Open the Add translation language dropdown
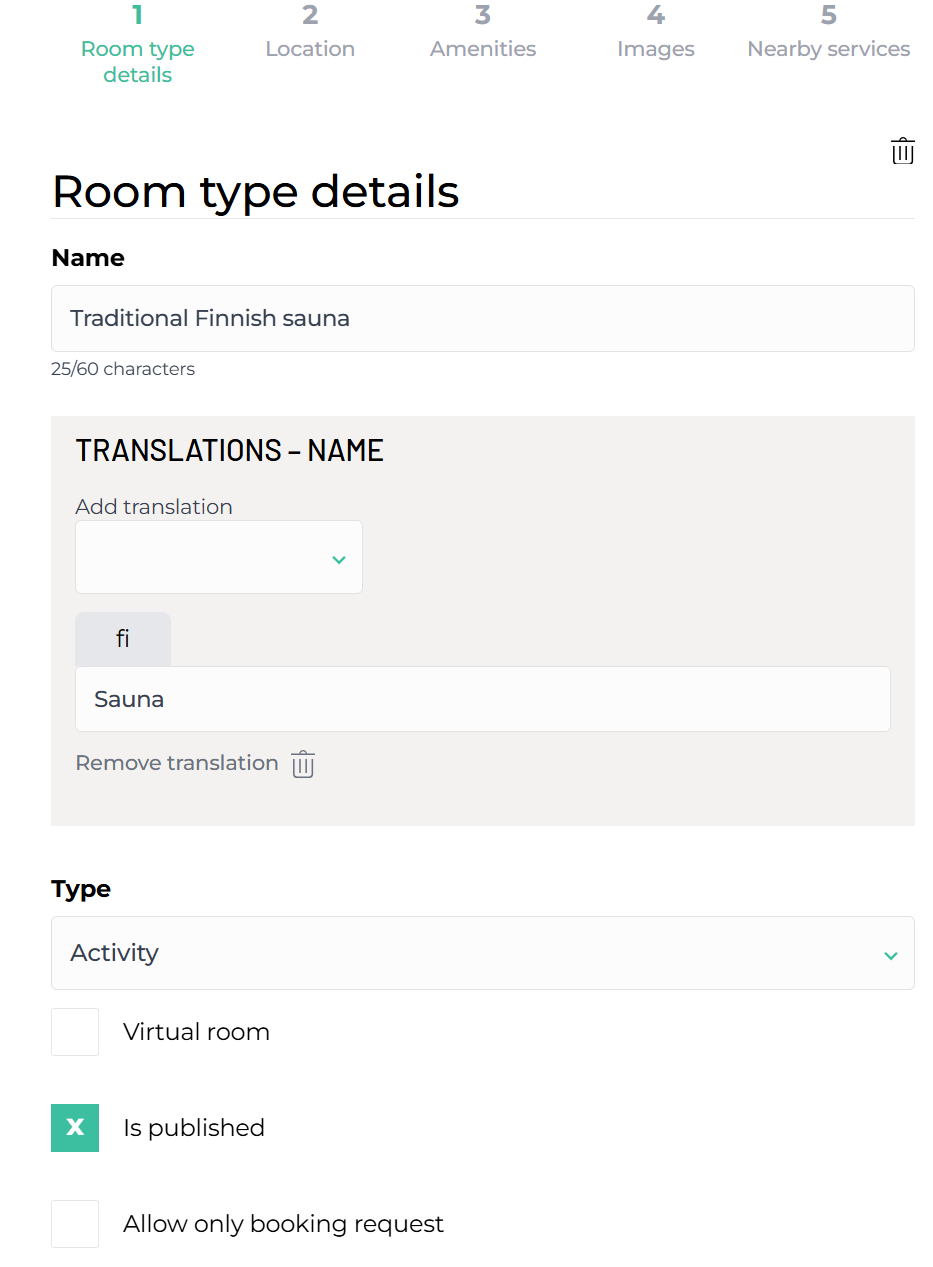 218,557
